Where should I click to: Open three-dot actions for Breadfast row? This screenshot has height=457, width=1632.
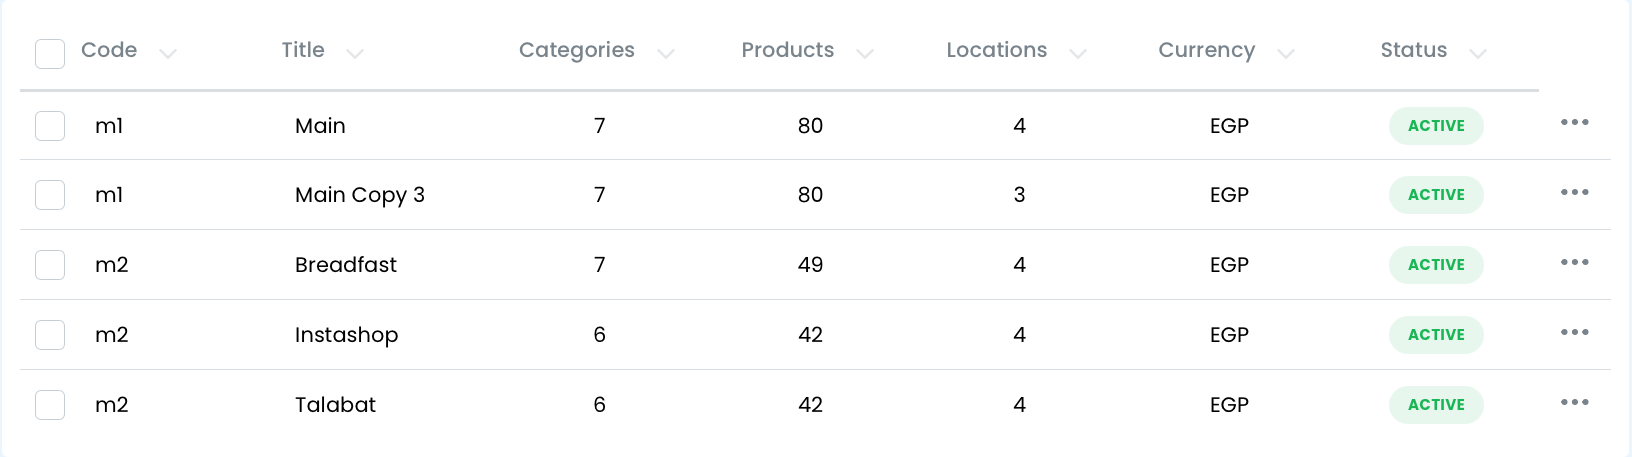pos(1574,262)
